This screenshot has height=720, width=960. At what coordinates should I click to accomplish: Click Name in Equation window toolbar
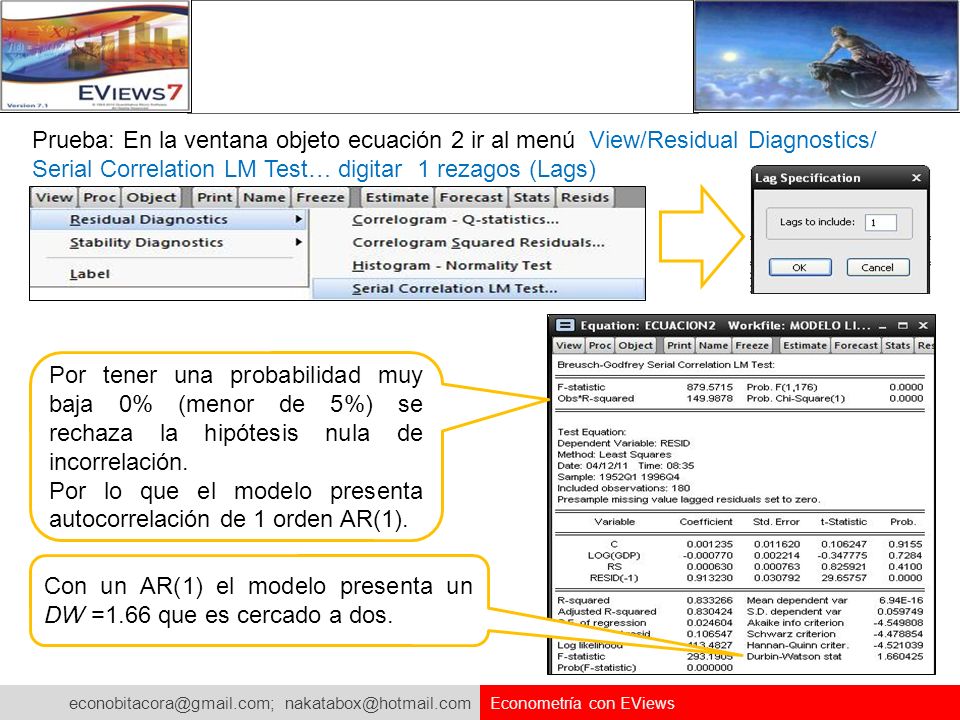[x=713, y=345]
